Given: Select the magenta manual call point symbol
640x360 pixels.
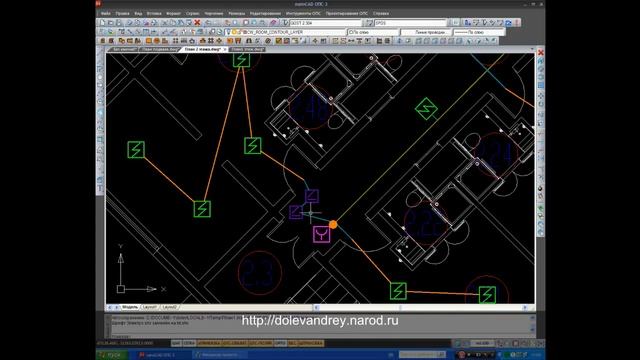Looking at the screenshot, I should (x=322, y=234).
